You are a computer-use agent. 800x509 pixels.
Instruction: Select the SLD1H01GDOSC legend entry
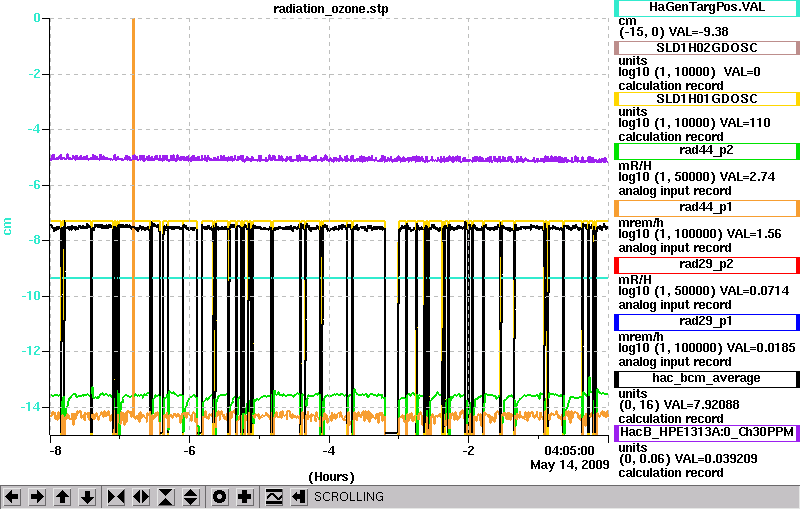(x=707, y=99)
